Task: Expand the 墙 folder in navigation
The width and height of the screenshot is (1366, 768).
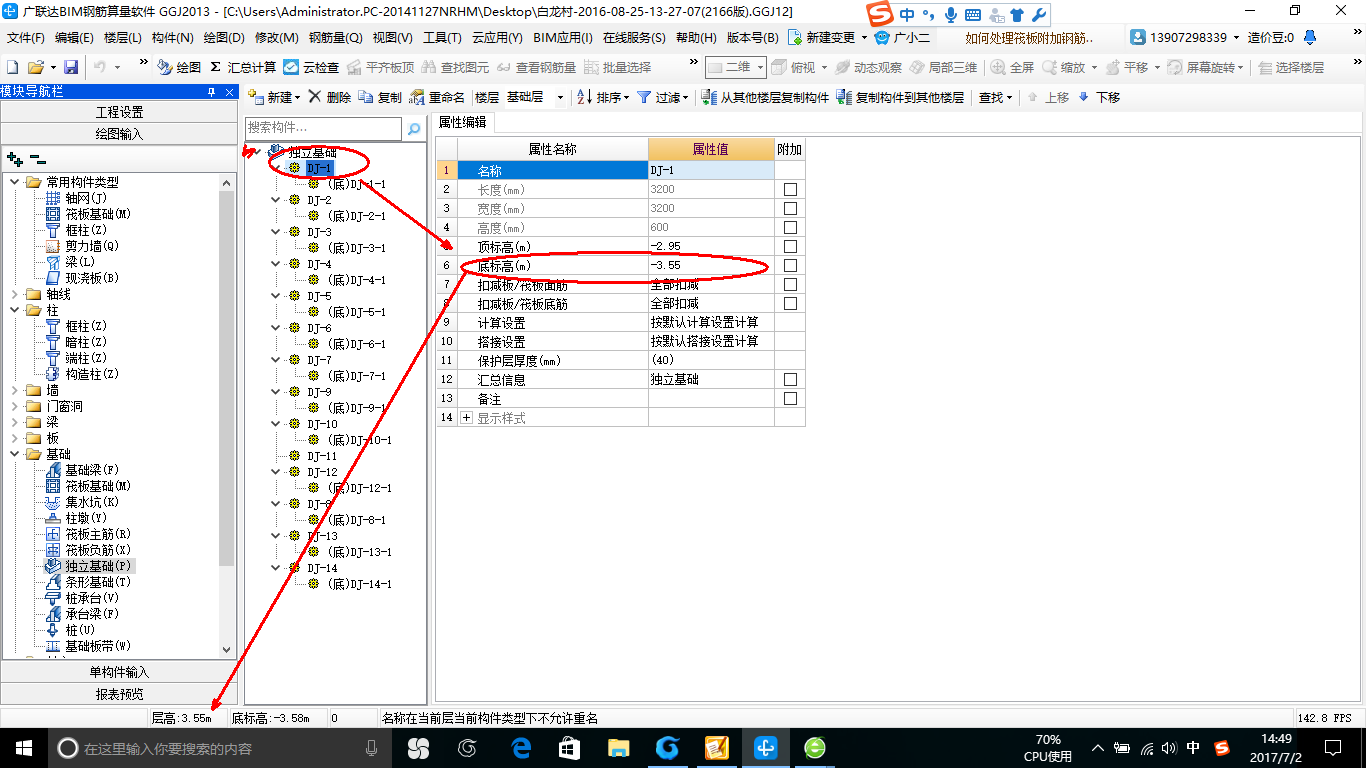Action: point(14,390)
